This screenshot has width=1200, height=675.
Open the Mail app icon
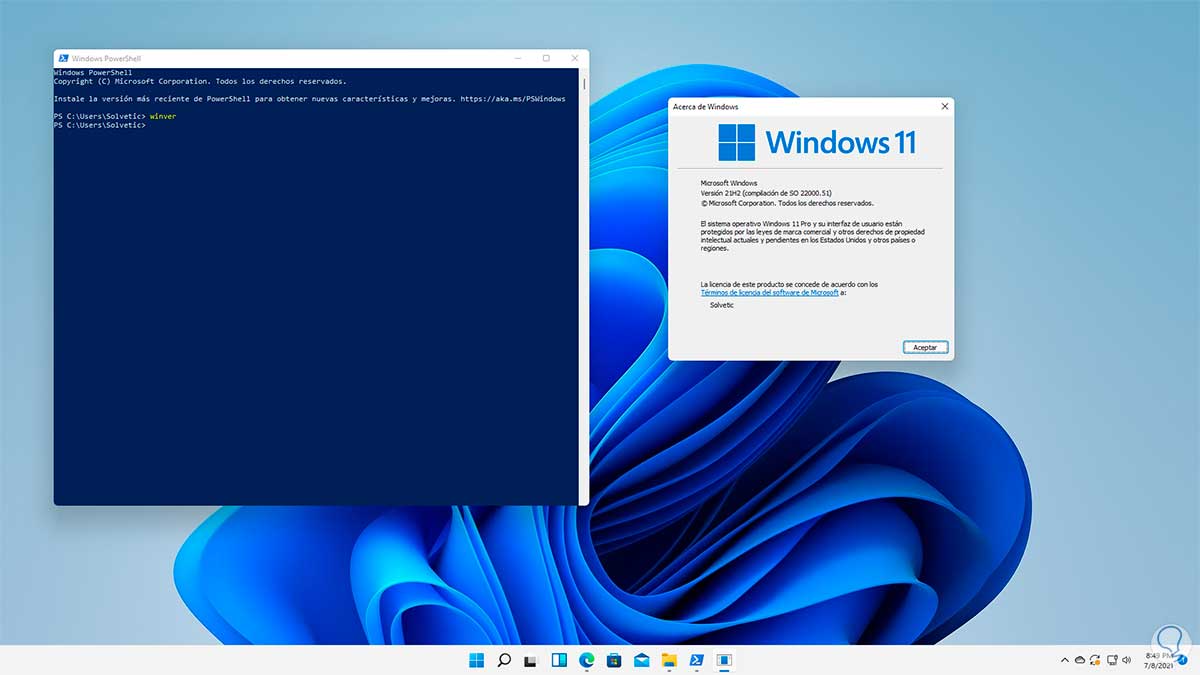[x=642, y=660]
